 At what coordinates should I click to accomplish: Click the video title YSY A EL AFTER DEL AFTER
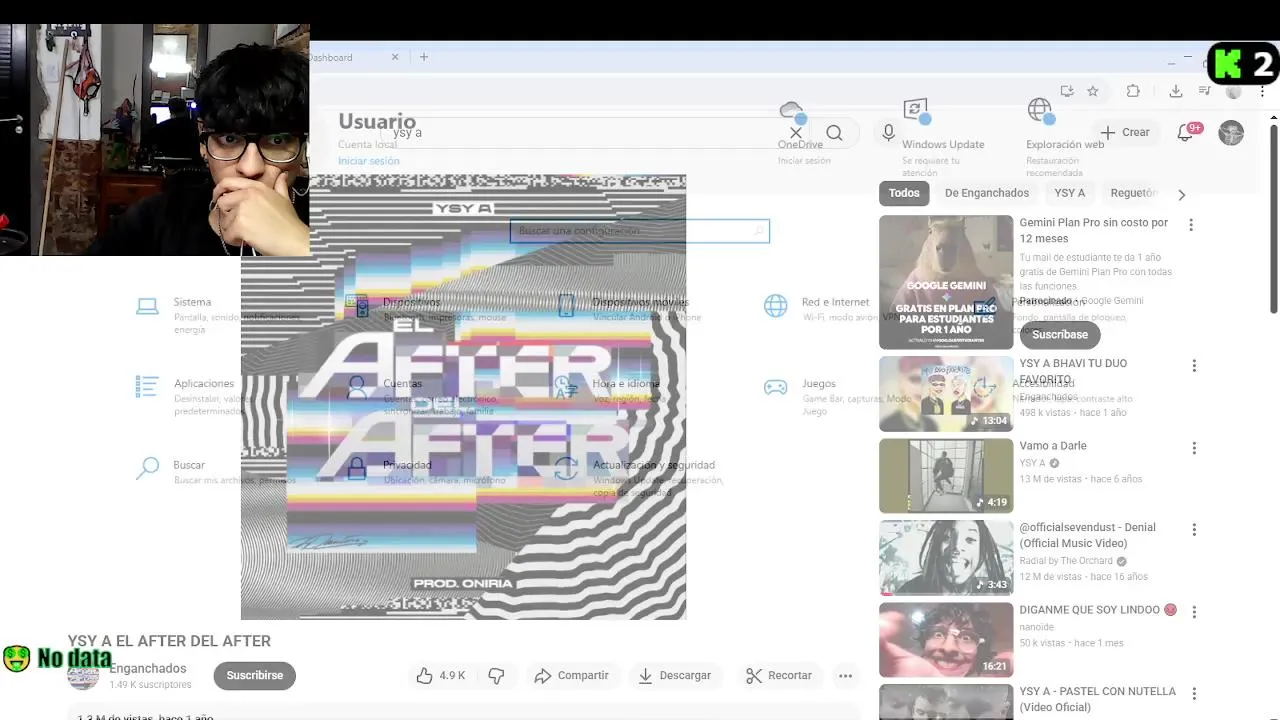point(169,641)
